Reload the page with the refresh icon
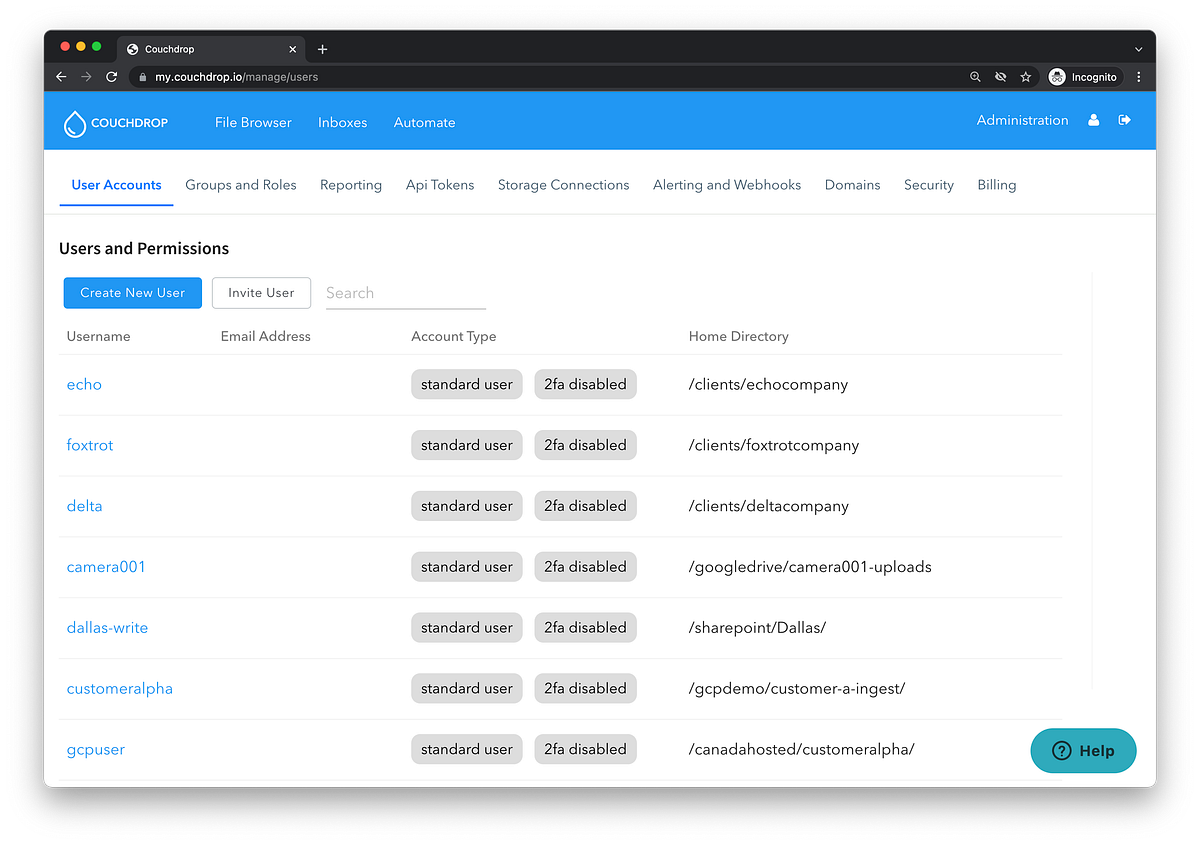The width and height of the screenshot is (1200, 845). tap(111, 76)
